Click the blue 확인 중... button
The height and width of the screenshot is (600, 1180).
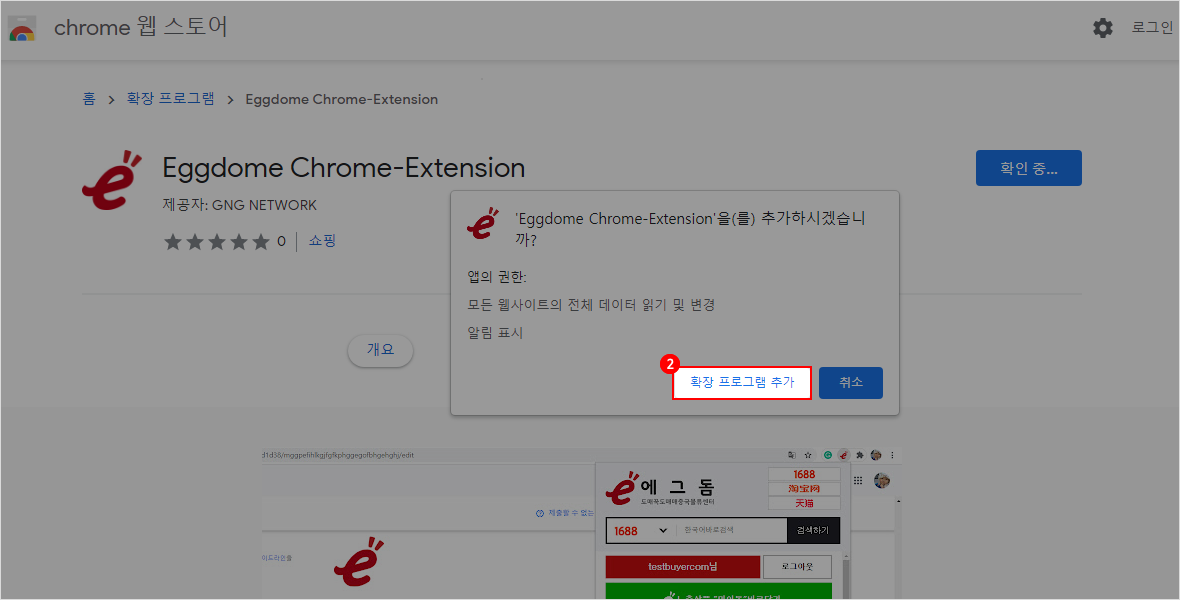click(1028, 168)
